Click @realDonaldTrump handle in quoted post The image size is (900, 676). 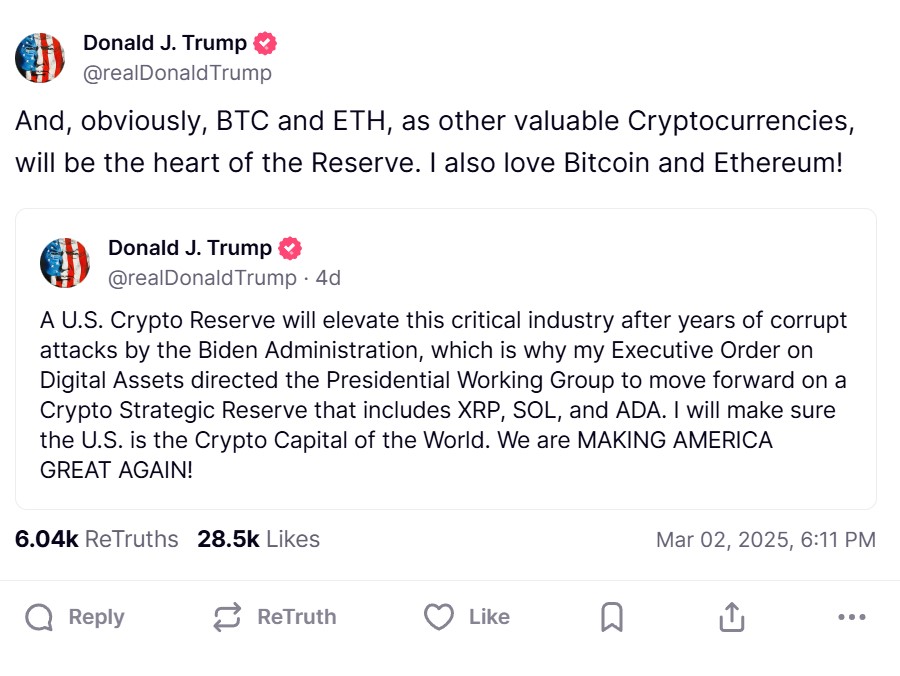[x=201, y=278]
